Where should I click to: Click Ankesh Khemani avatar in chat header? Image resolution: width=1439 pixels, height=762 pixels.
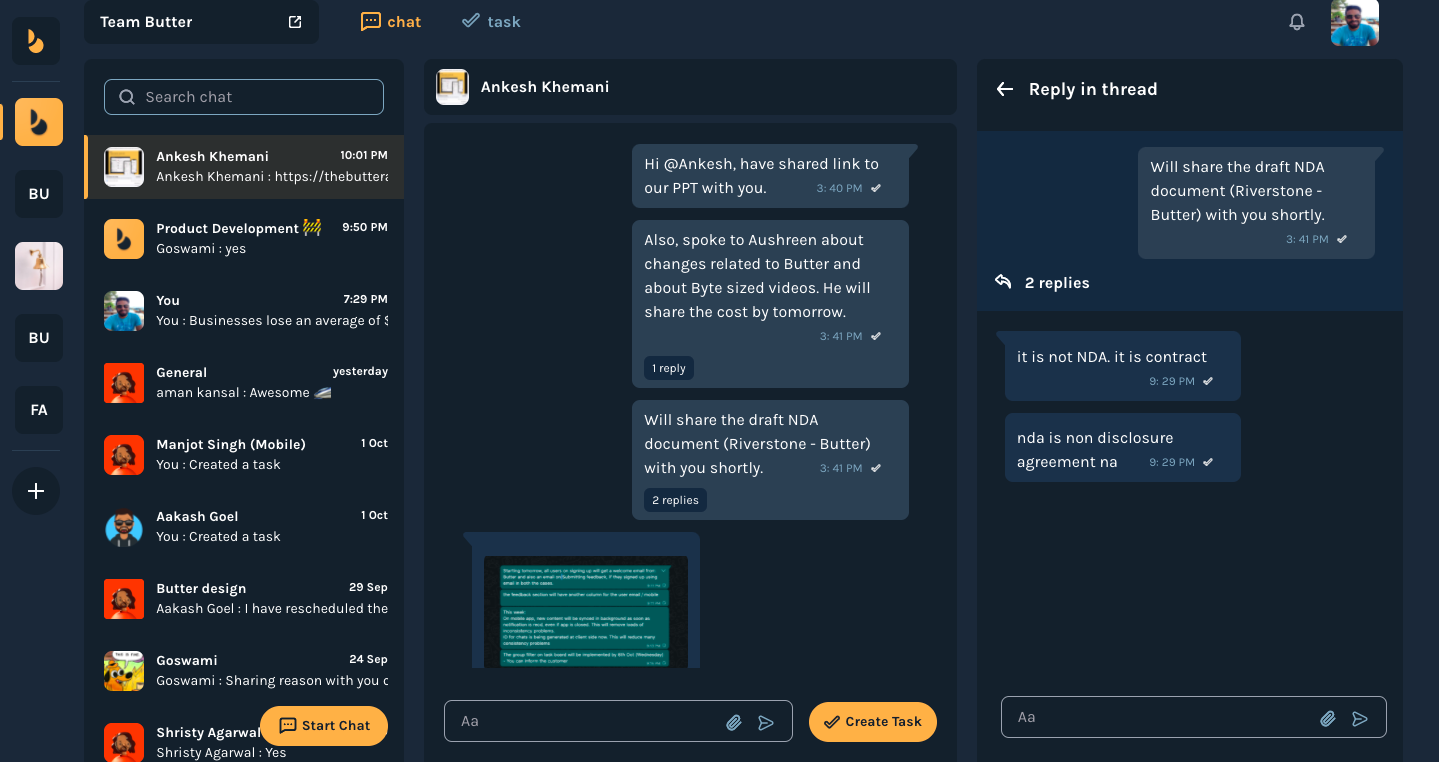453,87
